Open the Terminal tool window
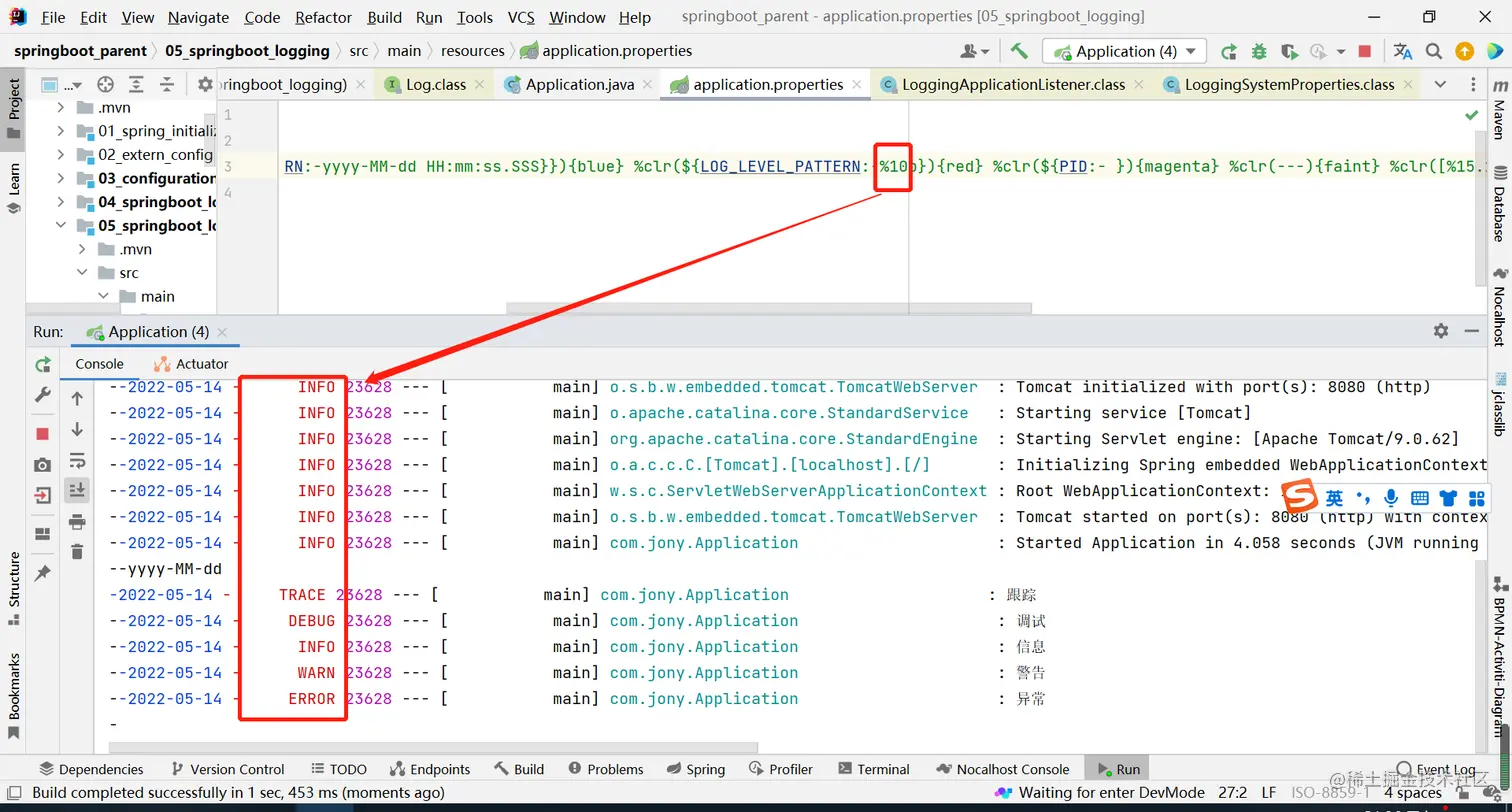 tap(873, 769)
